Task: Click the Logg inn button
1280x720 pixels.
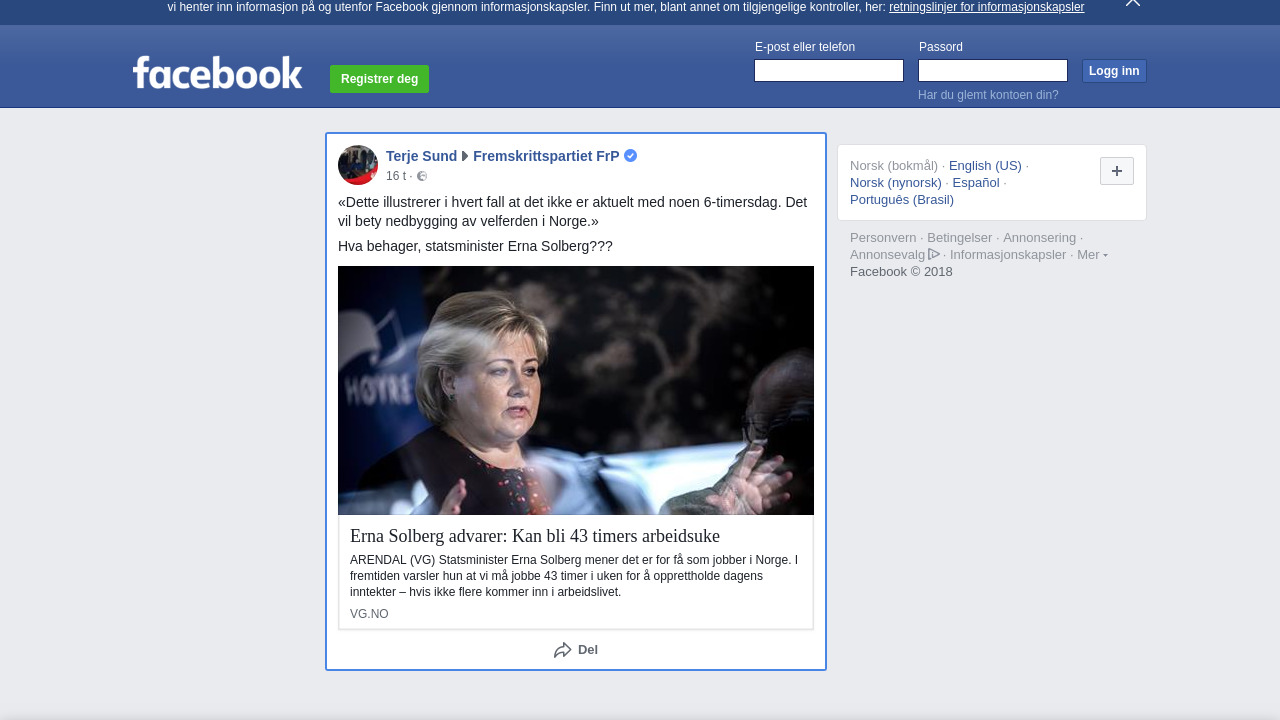Action: coord(1114,71)
